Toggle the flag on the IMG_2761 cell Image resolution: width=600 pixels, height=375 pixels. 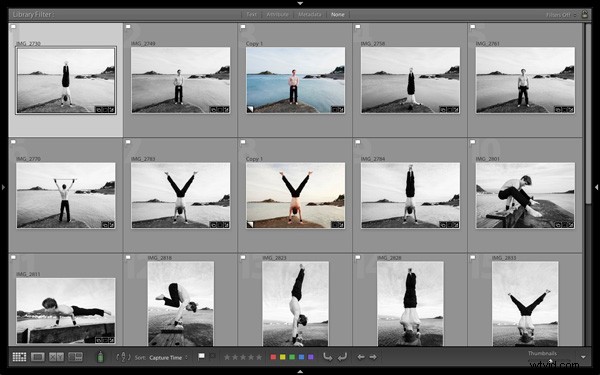pyautogui.click(x=473, y=27)
